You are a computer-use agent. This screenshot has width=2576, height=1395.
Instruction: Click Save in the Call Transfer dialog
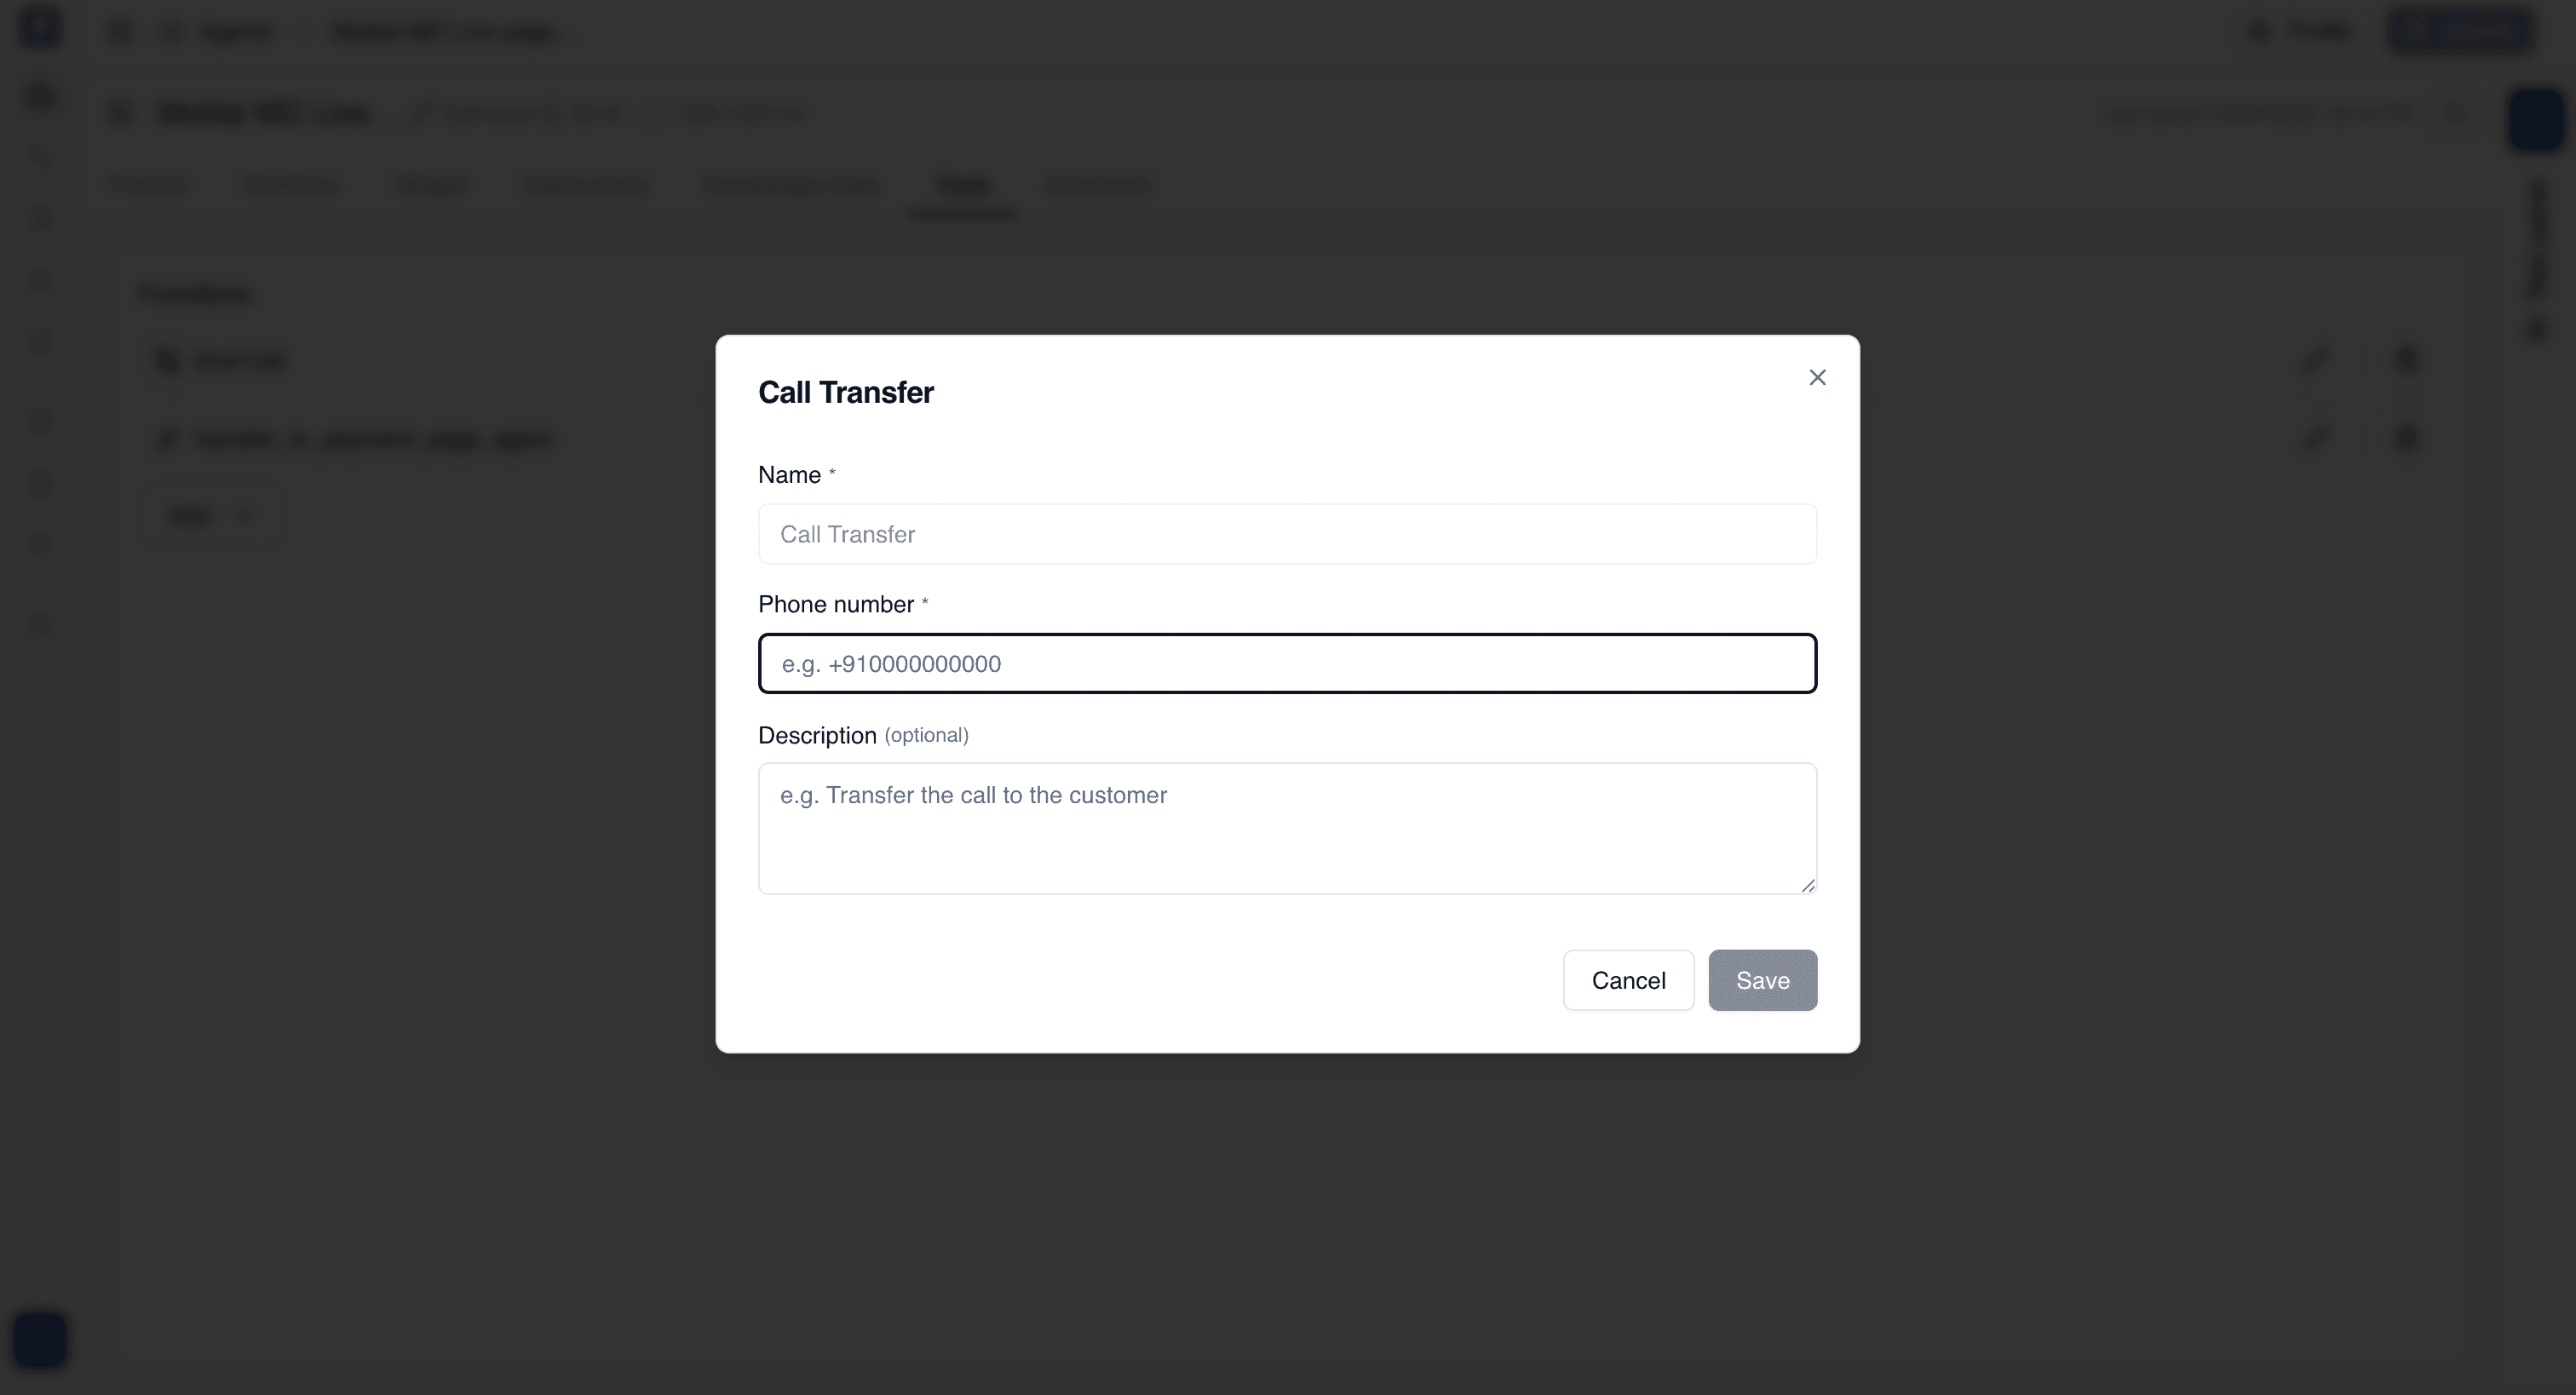[1763, 980]
